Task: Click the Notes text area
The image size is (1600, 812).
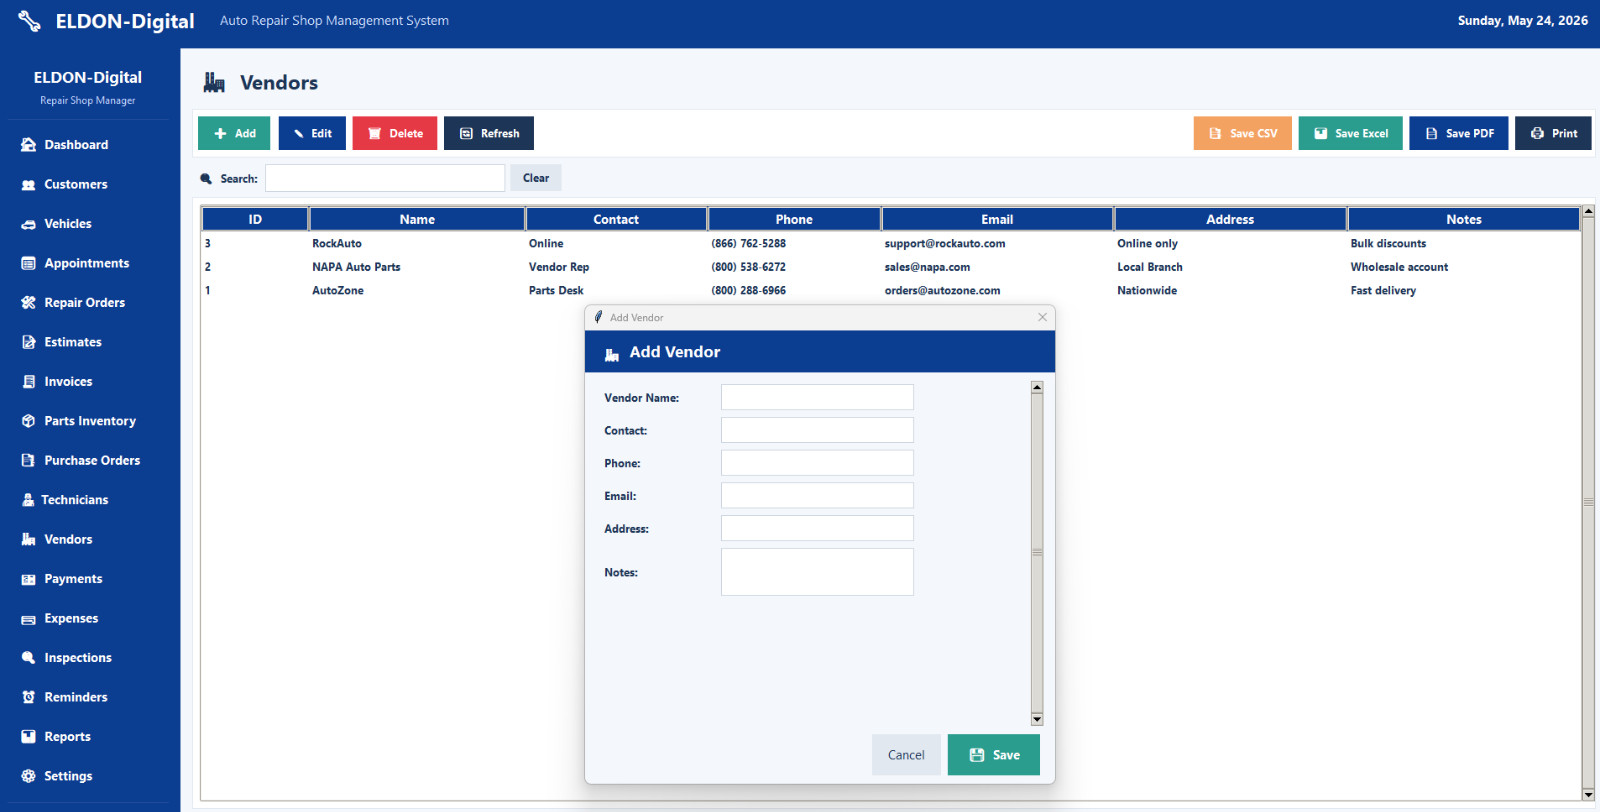Action: (817, 572)
